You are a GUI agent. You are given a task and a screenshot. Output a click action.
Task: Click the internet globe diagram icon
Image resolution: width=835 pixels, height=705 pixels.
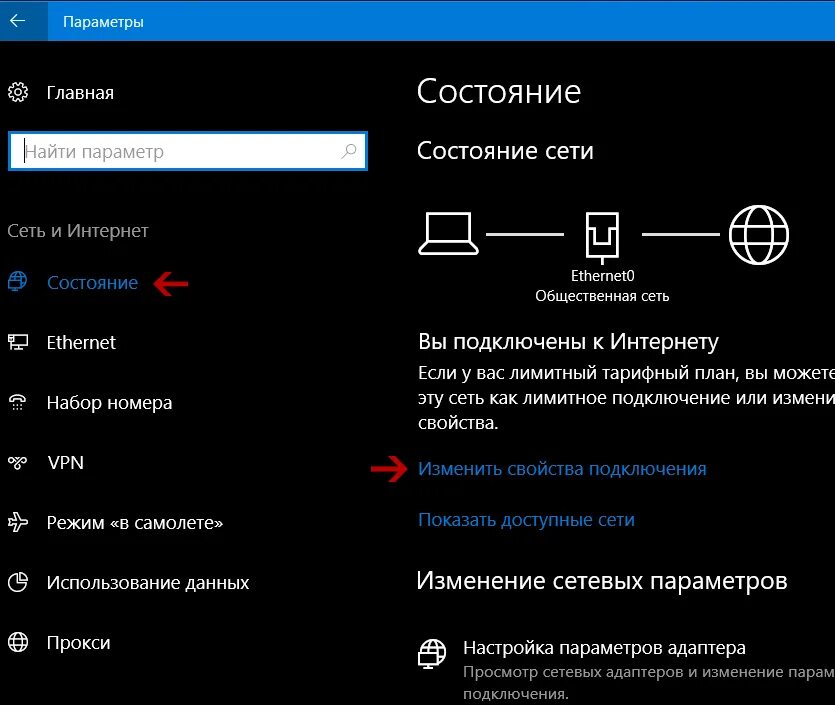pos(758,234)
